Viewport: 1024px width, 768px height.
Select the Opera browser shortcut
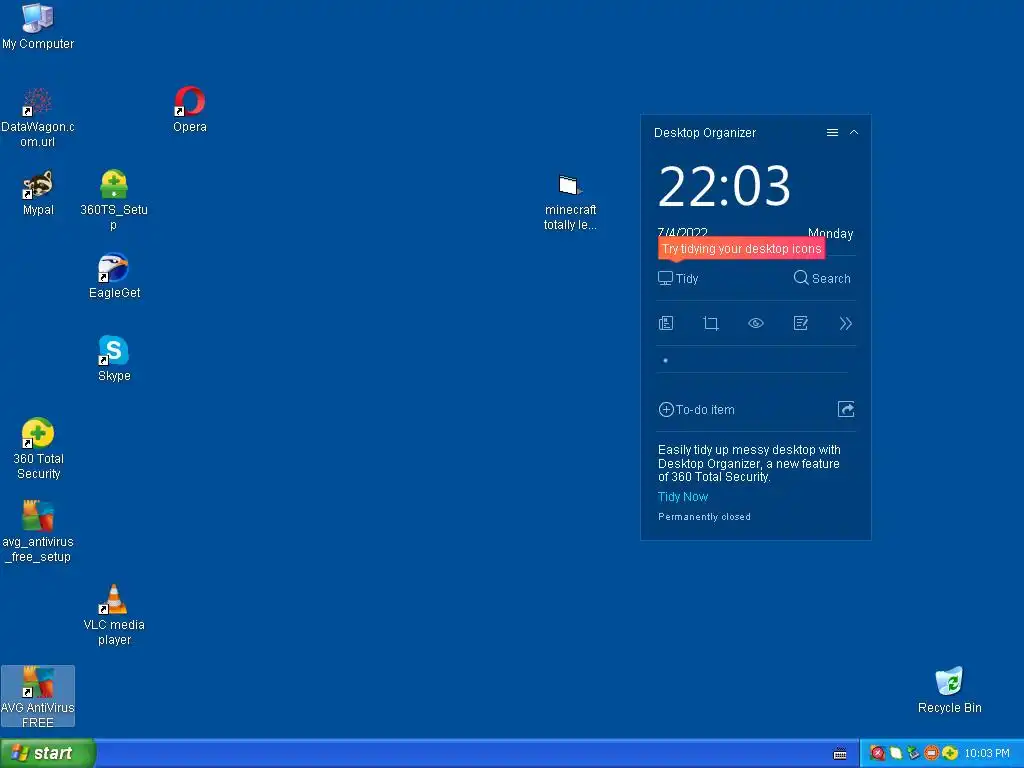(189, 109)
